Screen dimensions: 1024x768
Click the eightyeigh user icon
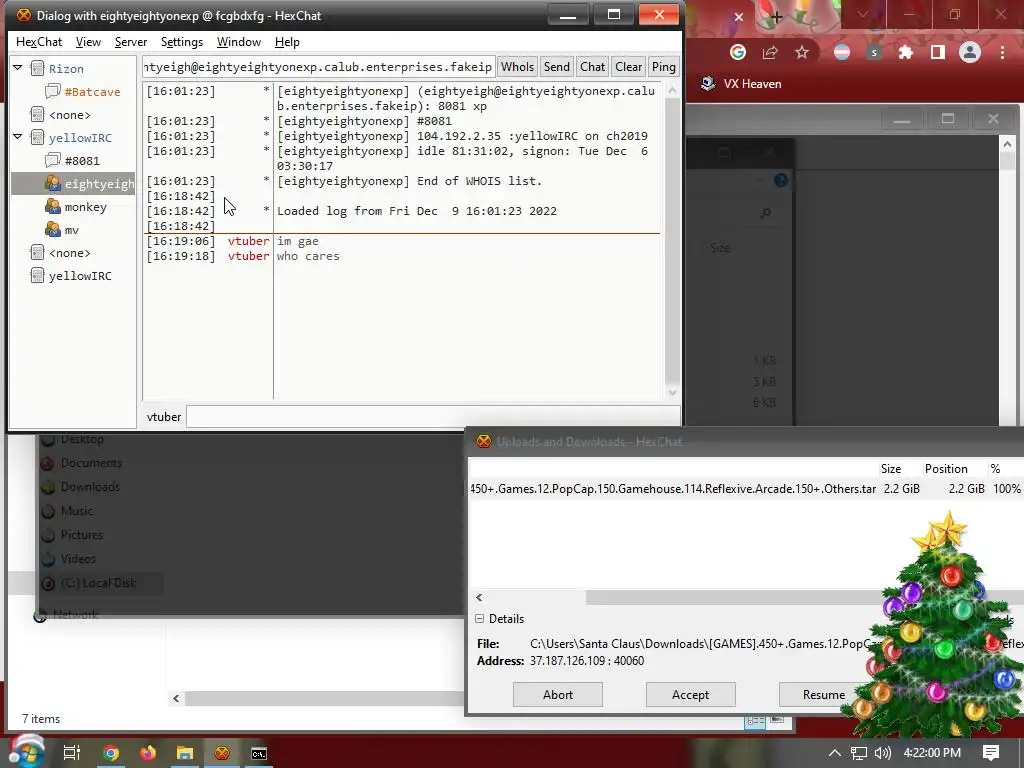click(x=53, y=184)
